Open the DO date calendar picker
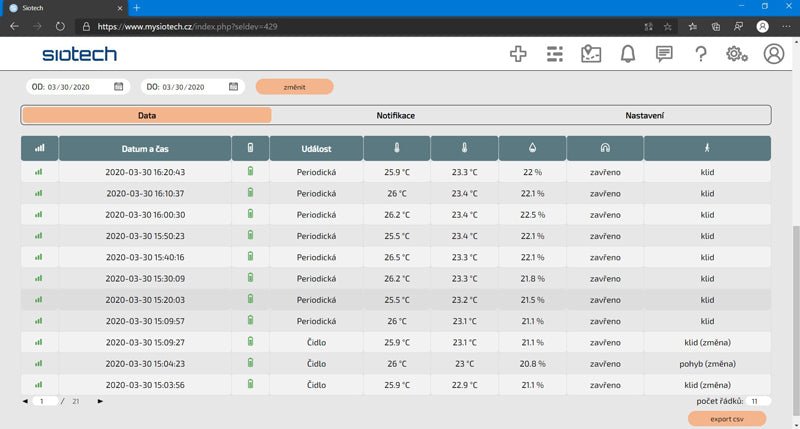The width and height of the screenshot is (800, 429). [x=233, y=87]
